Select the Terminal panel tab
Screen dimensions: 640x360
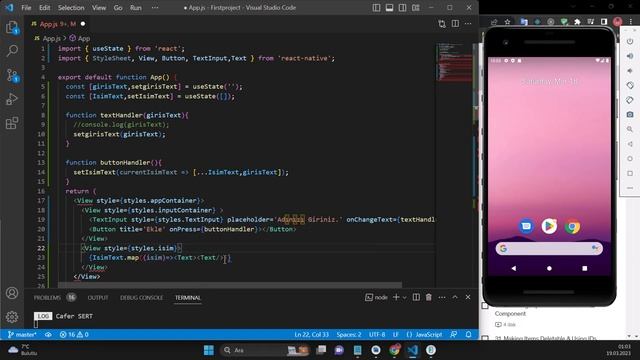point(188,298)
